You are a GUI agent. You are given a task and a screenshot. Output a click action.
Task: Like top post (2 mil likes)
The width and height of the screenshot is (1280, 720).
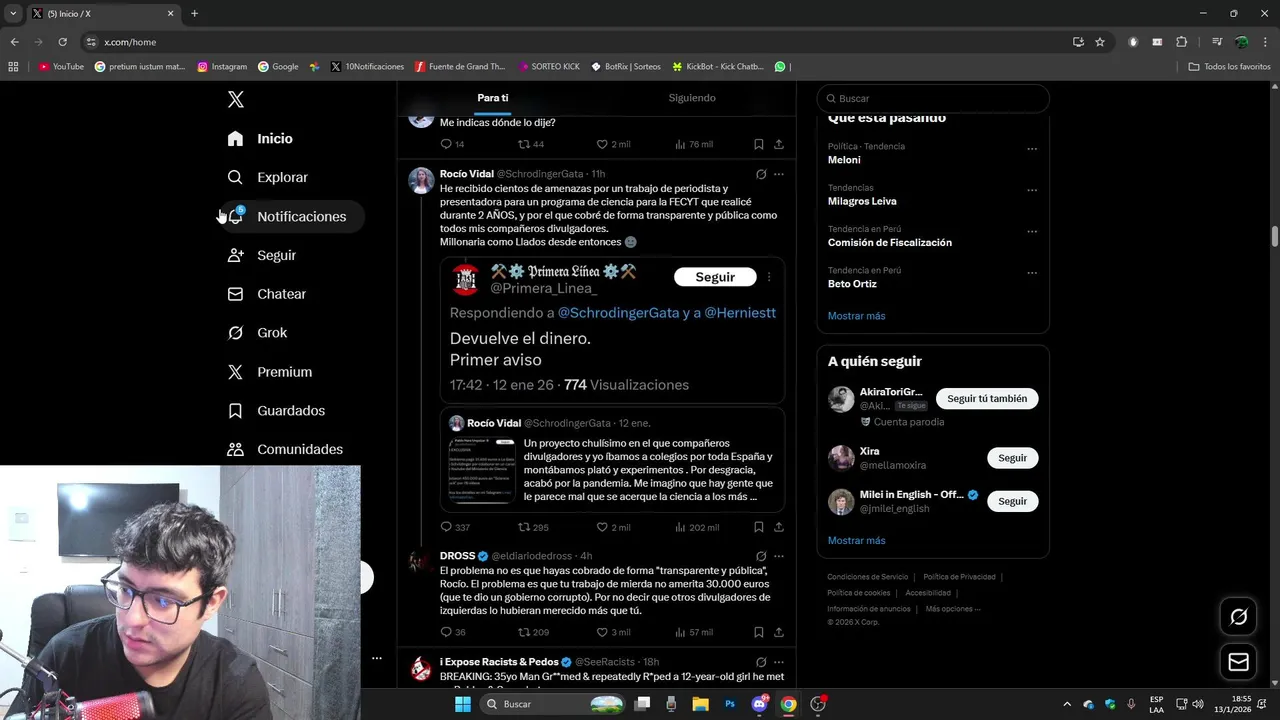[613, 144]
